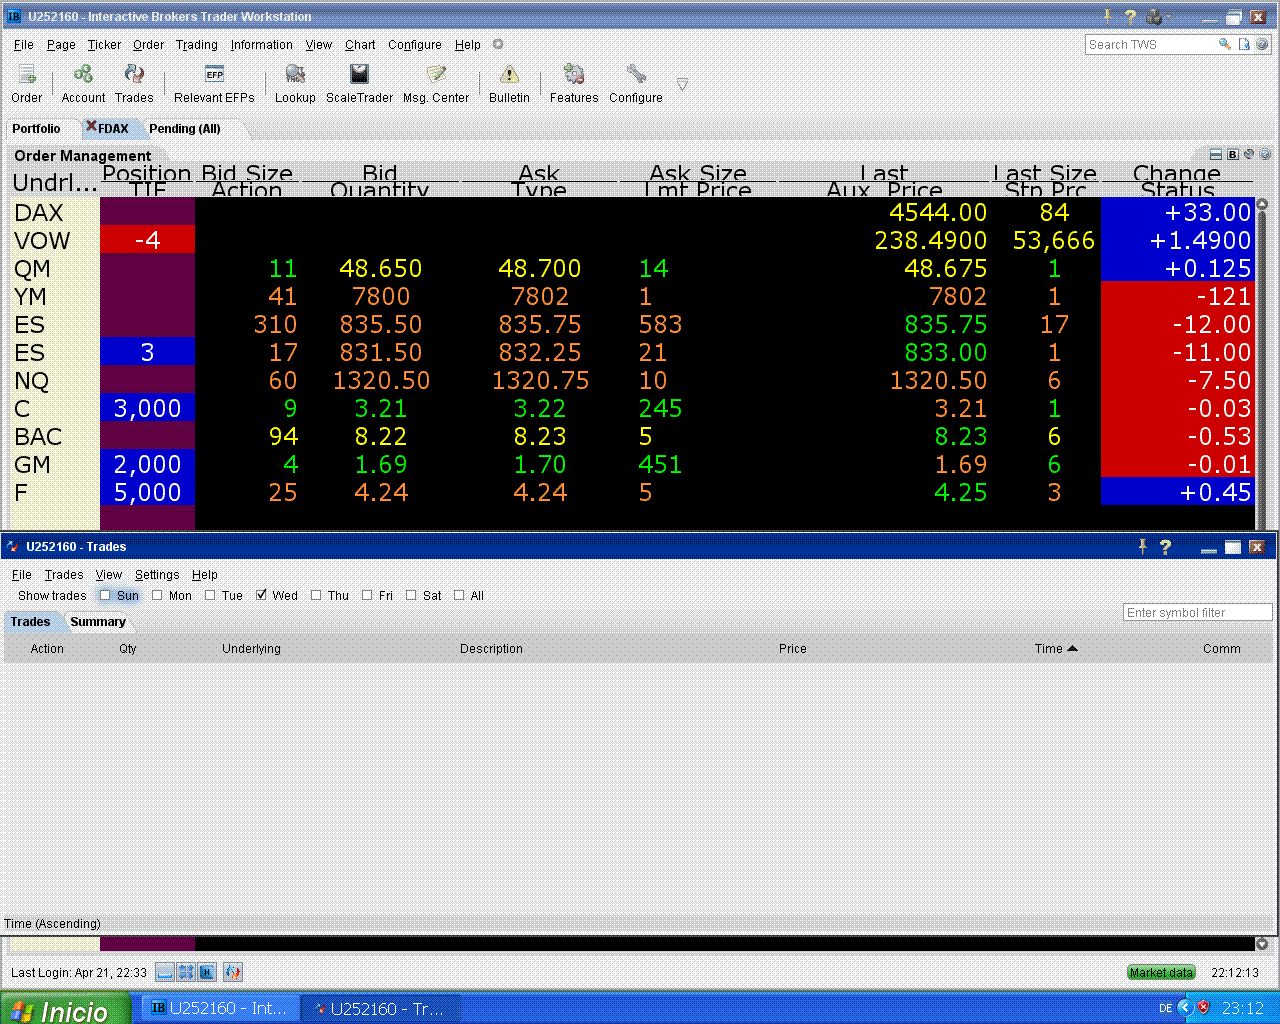This screenshot has height=1024, width=1280.
Task: Select the Trades tab in Trades window
Action: (30, 622)
